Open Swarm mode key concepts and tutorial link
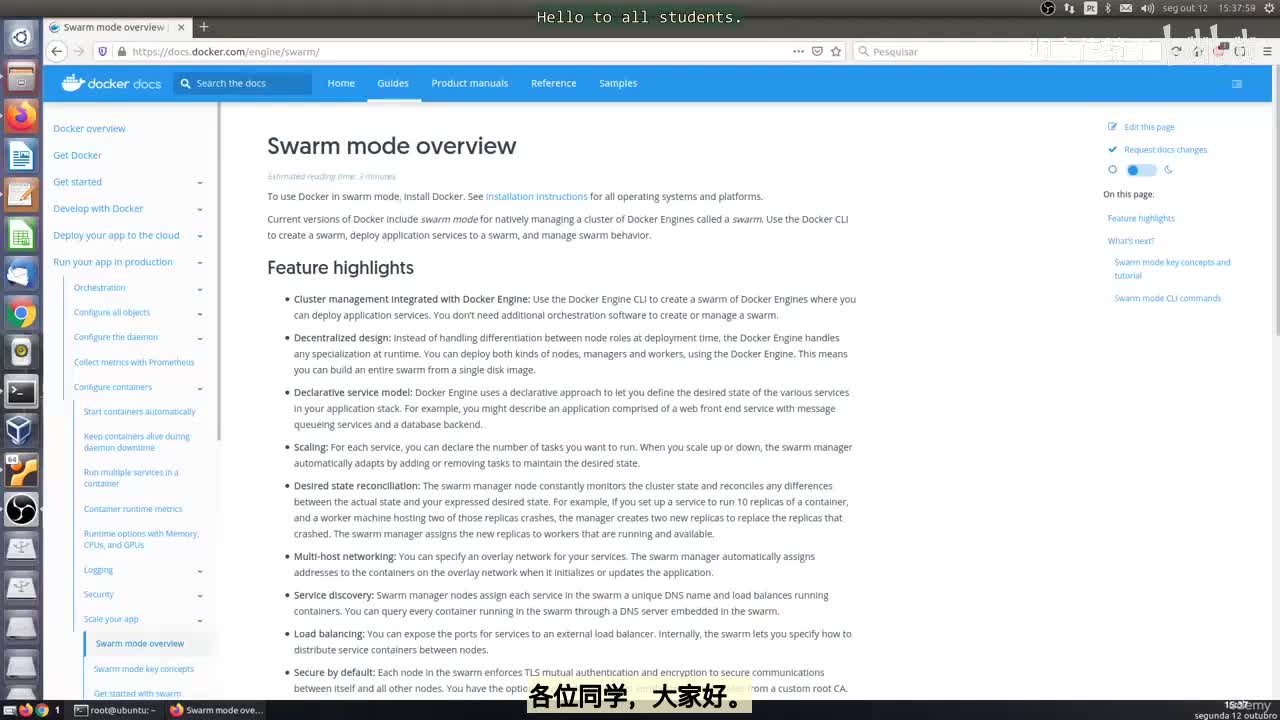 (x=1172, y=269)
